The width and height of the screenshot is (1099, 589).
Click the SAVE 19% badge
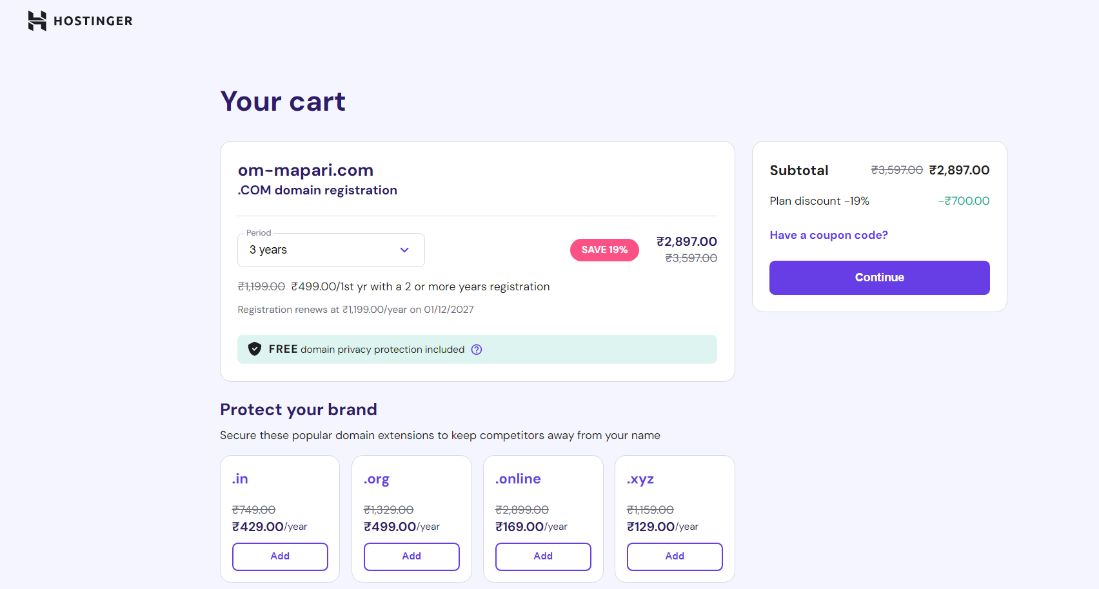click(604, 249)
